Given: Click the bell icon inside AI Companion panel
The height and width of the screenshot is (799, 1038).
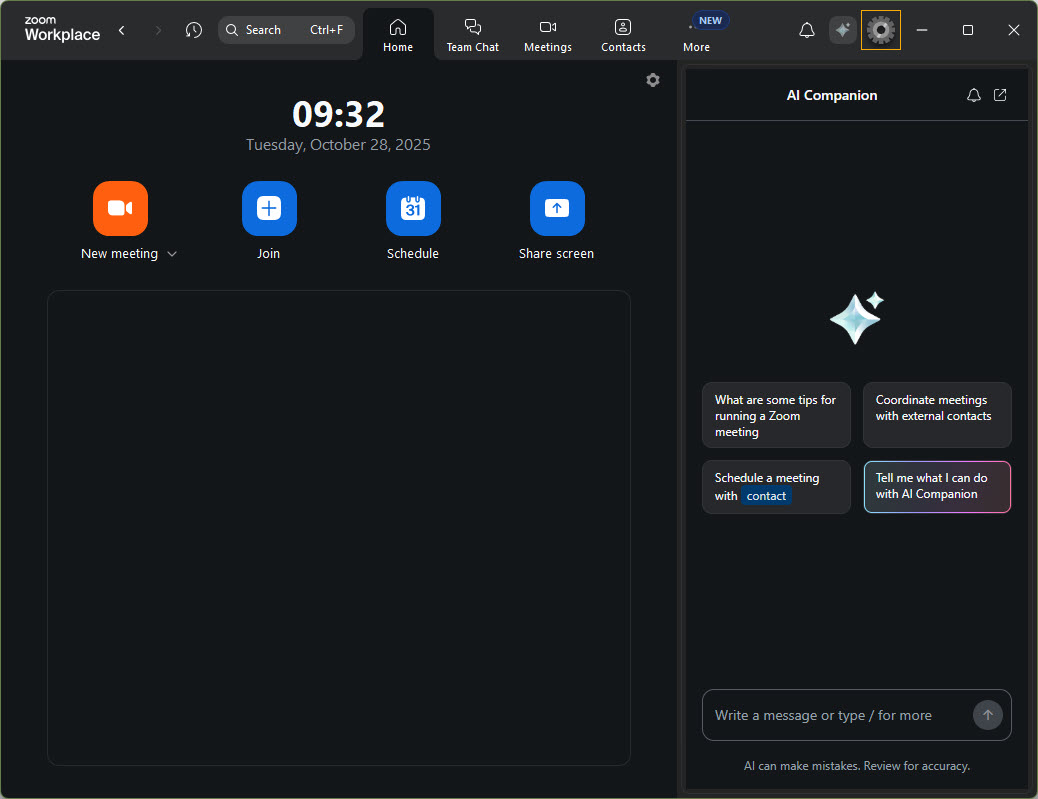Looking at the screenshot, I should pyautogui.click(x=973, y=94).
